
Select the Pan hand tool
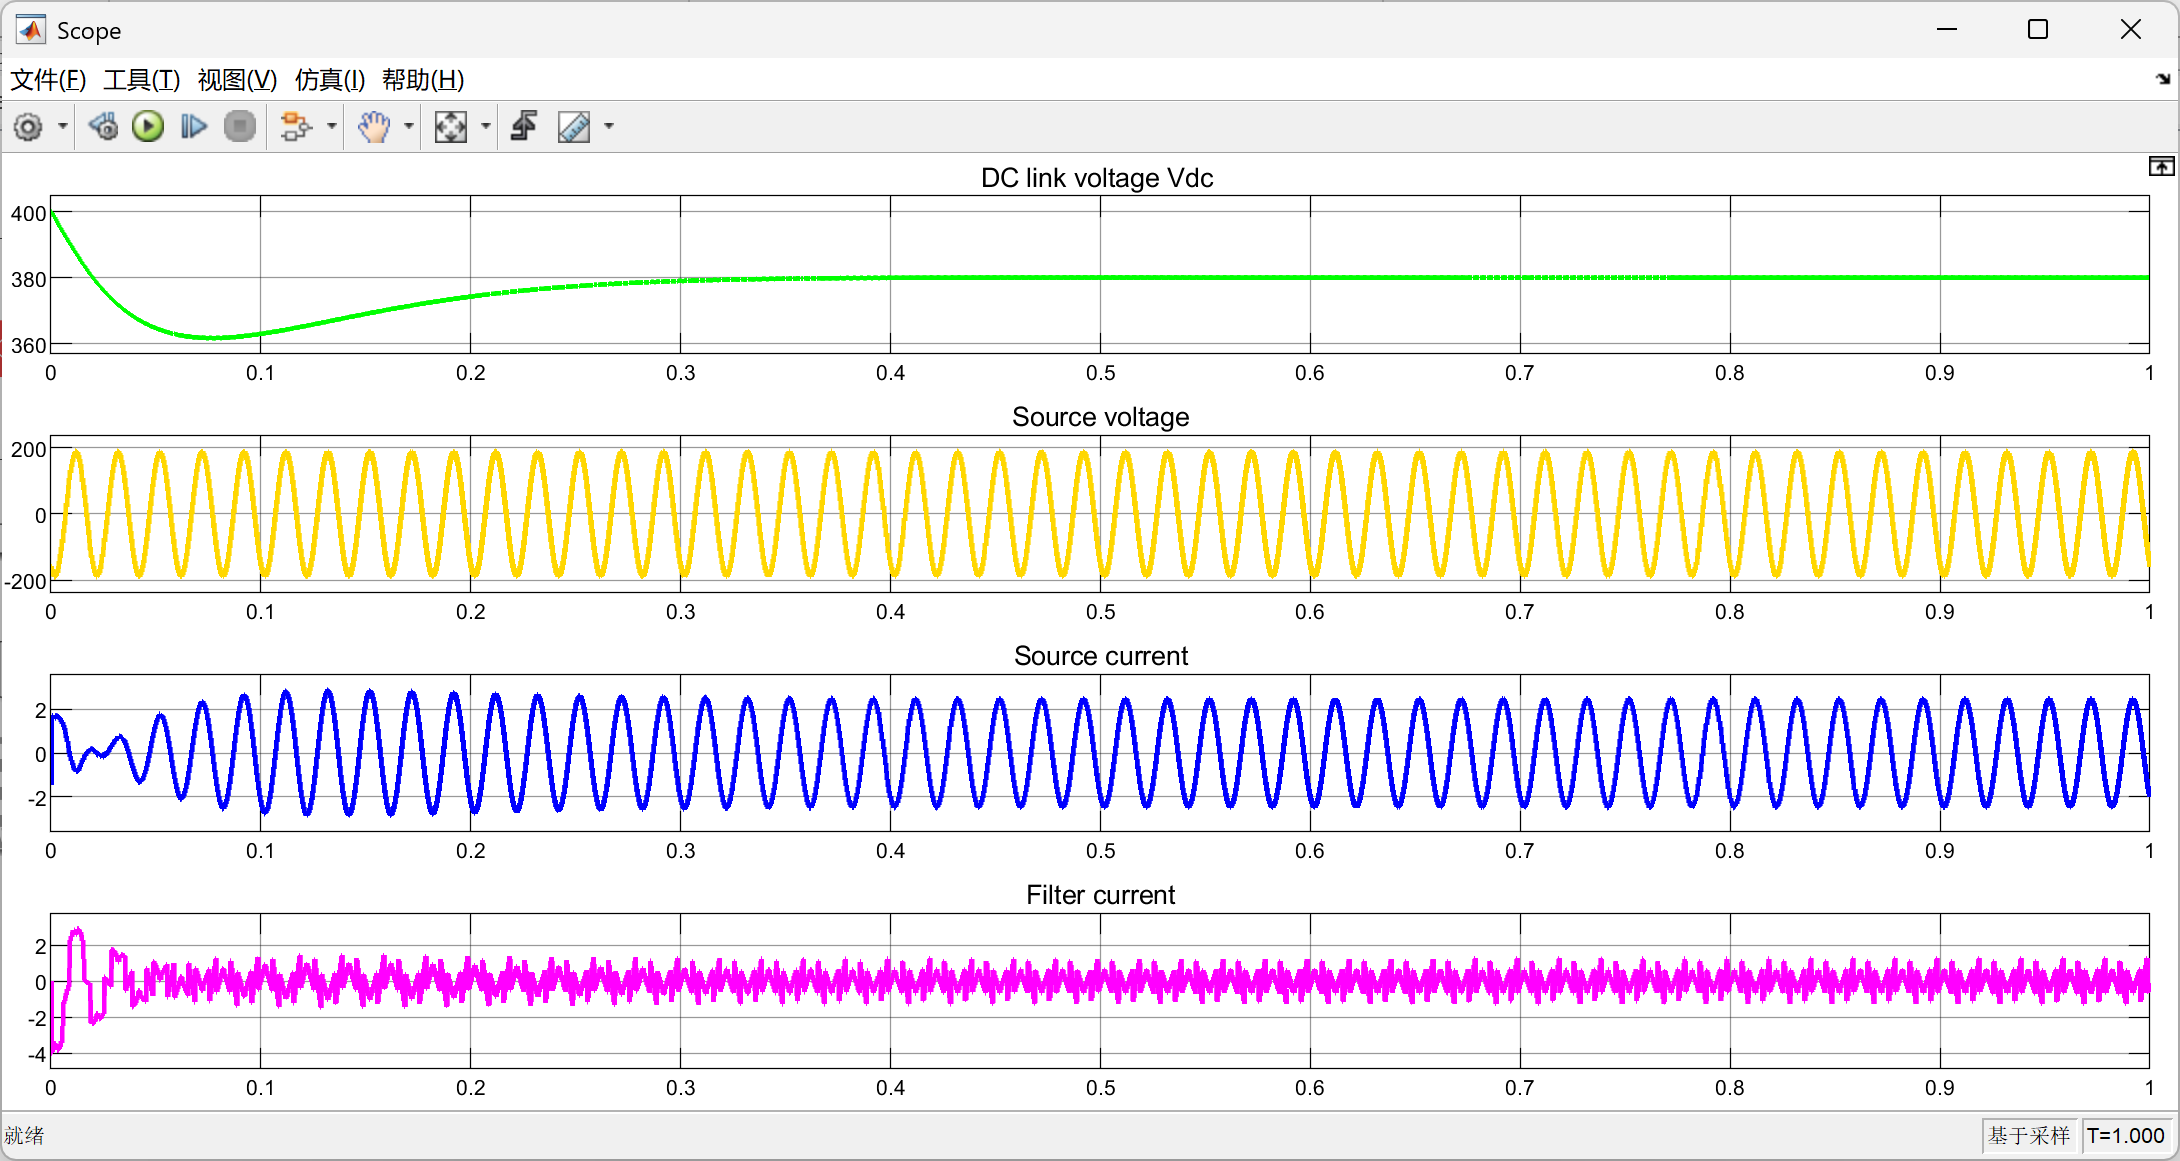374,127
